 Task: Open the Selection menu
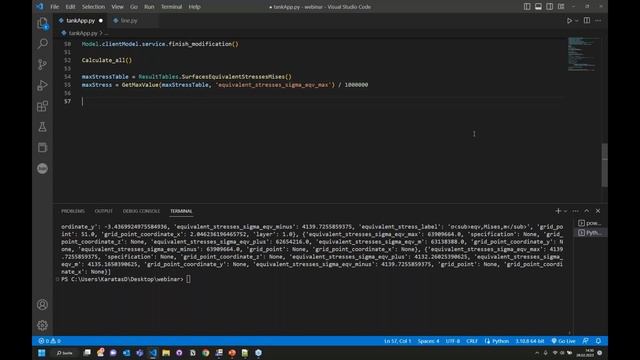[93, 7]
